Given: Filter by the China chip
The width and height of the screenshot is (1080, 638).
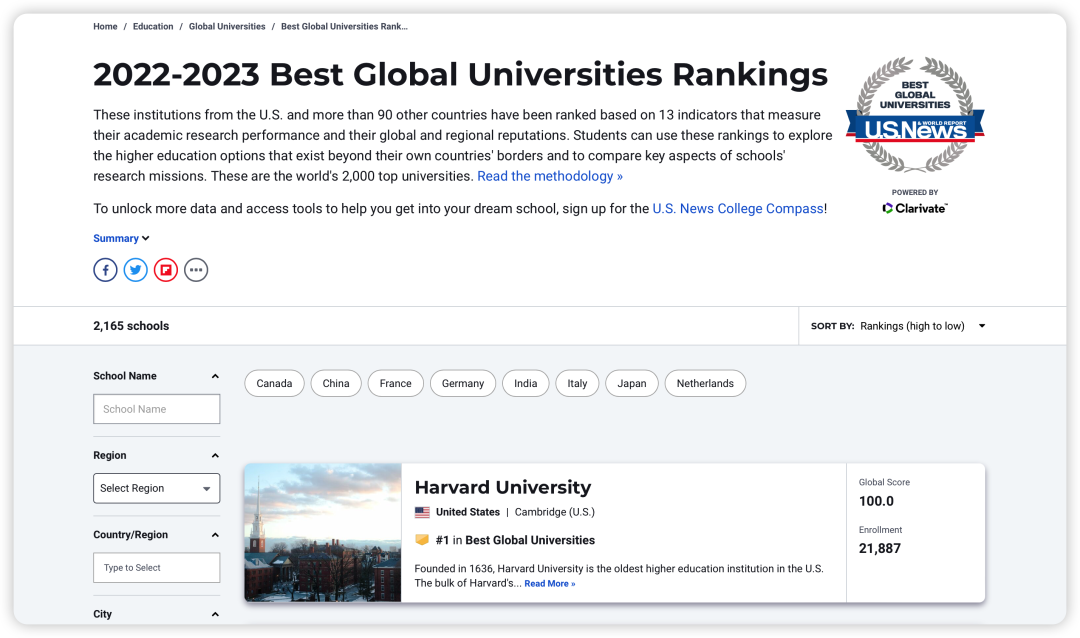Looking at the screenshot, I should [x=336, y=383].
